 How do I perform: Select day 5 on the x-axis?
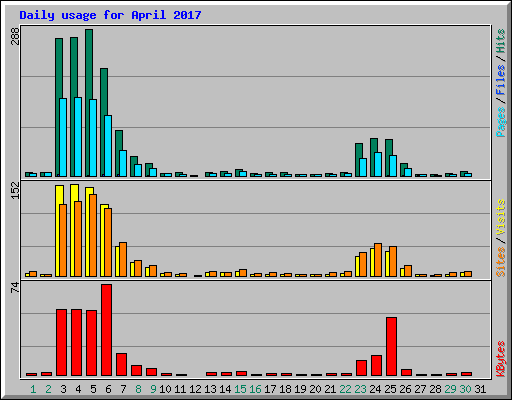point(93,389)
